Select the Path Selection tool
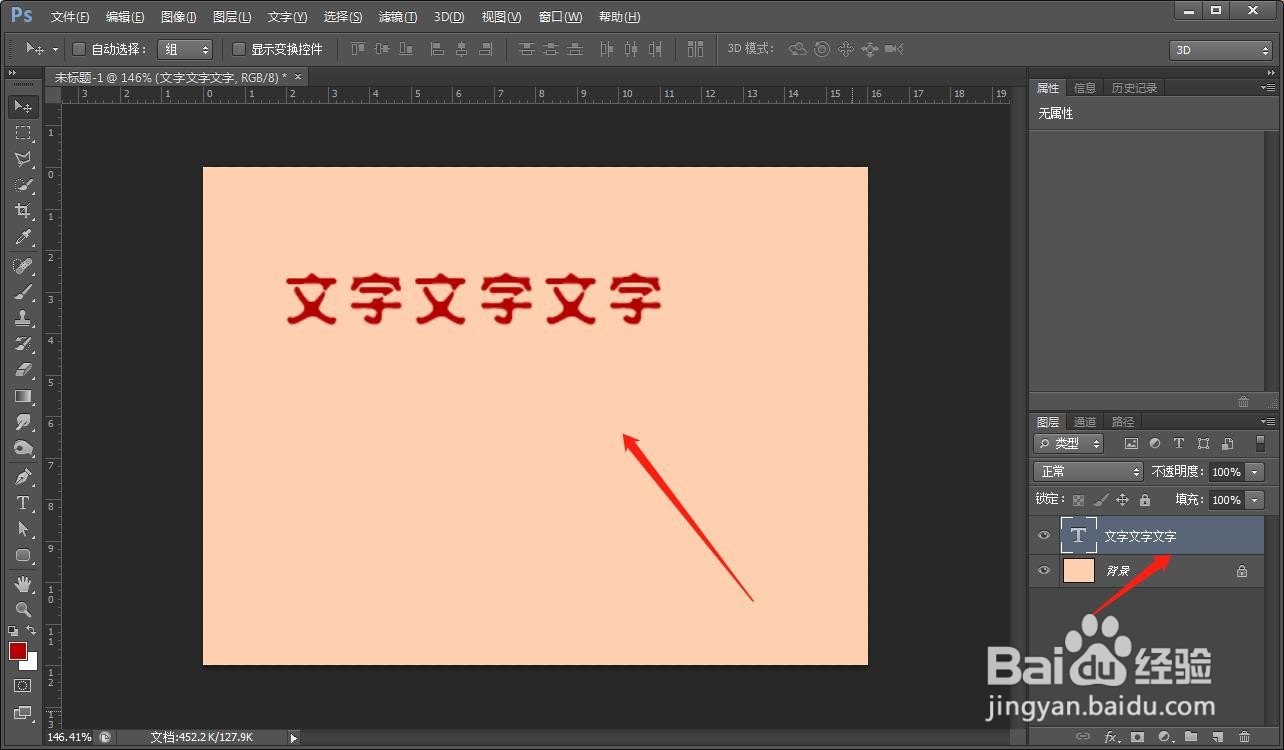The width and height of the screenshot is (1284, 750). [x=23, y=529]
